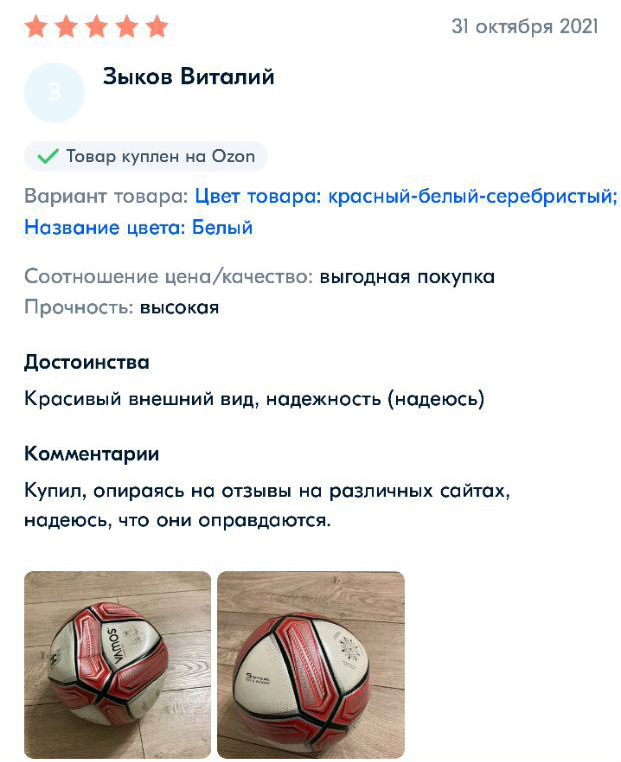Open reviewer name Зыков Виталий
Viewport: 621px width, 762px height.
click(188, 77)
